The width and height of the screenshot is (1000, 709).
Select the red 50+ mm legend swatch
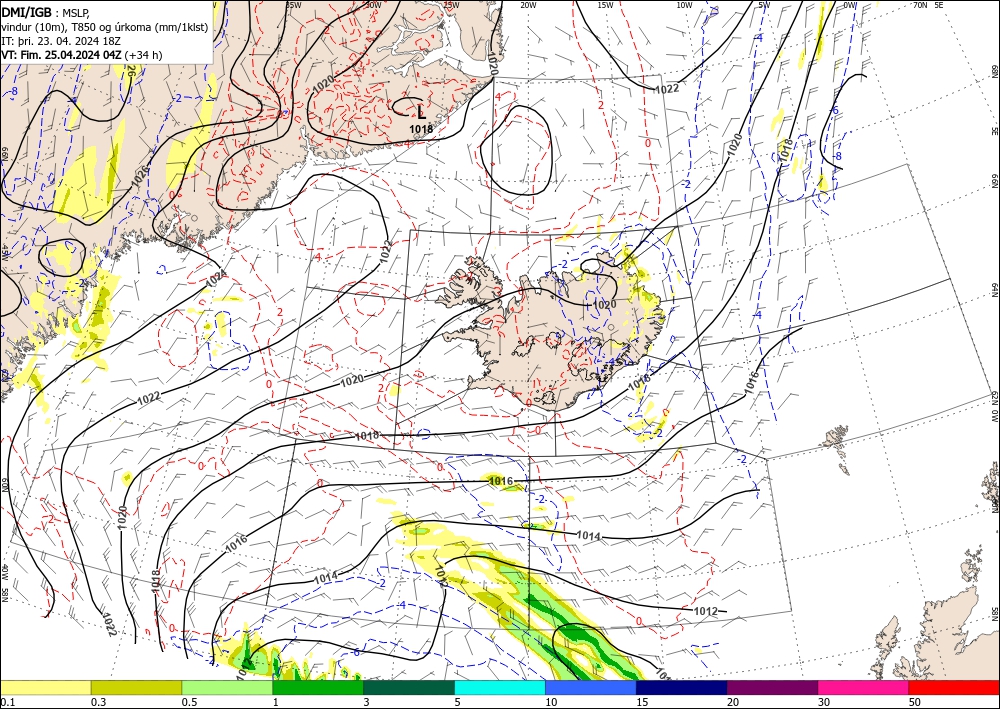click(x=954, y=687)
